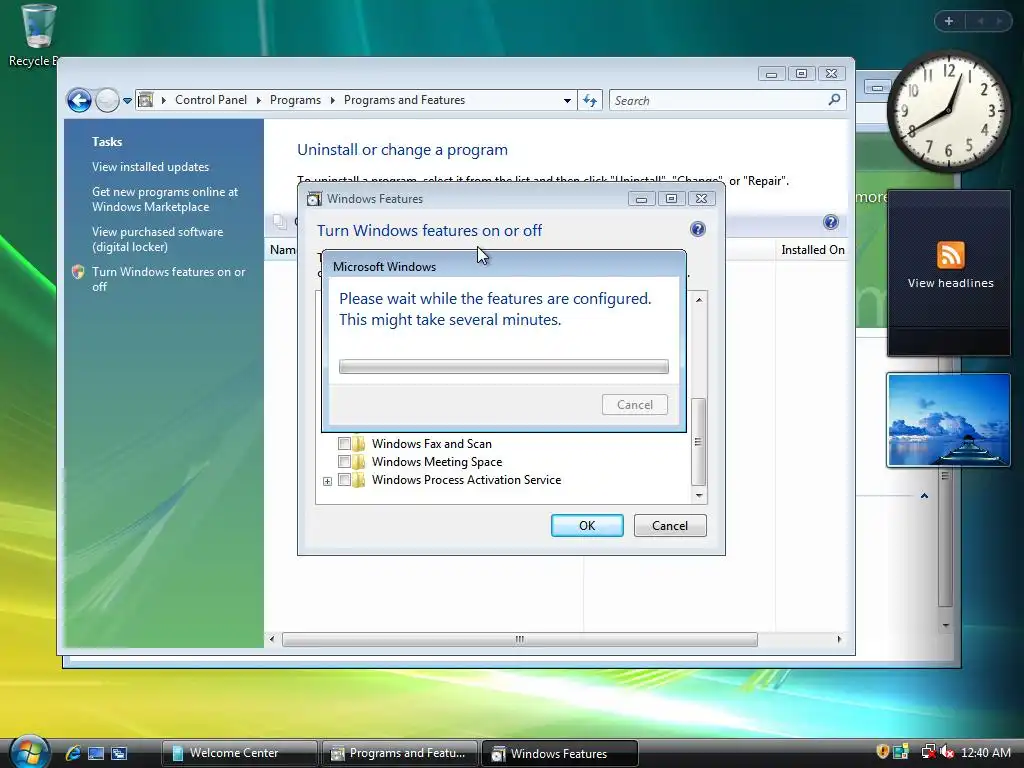Open recent pages dropdown next to Forward
Screen dimensions: 1024x768
(127, 101)
